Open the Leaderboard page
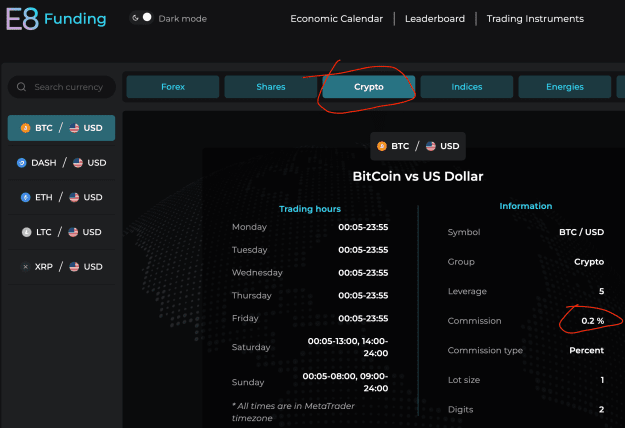 coord(435,19)
